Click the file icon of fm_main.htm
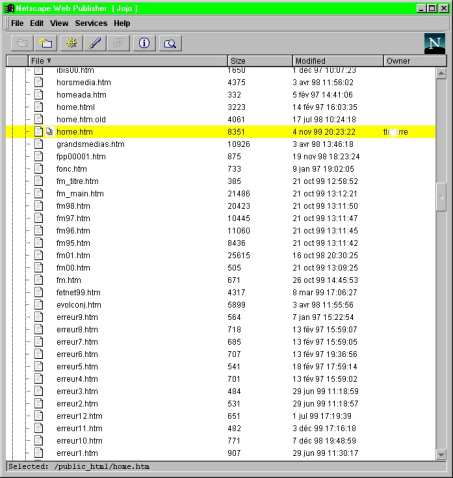 pyautogui.click(x=39, y=193)
